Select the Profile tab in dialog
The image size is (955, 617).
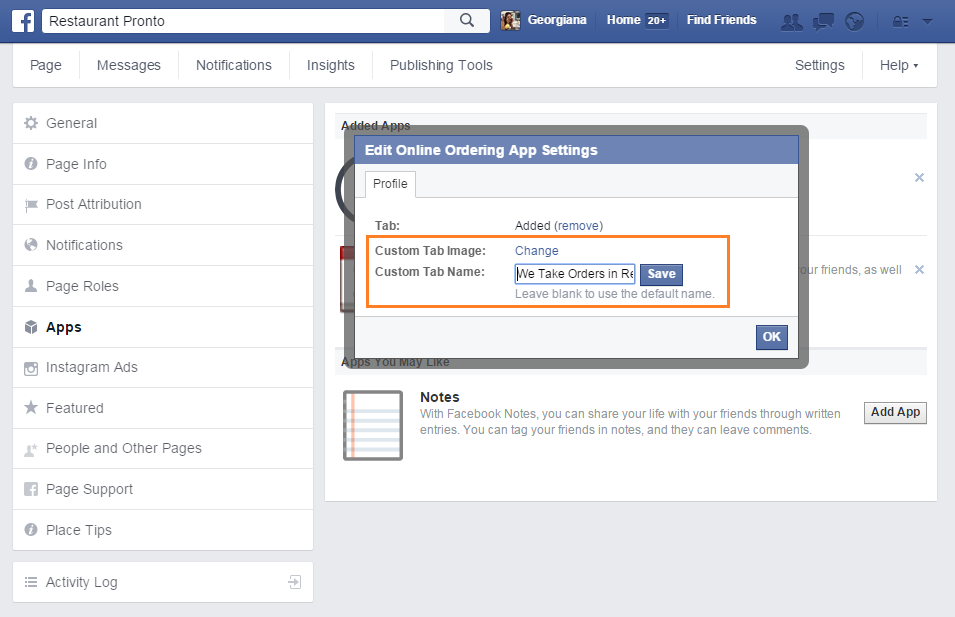pos(390,184)
